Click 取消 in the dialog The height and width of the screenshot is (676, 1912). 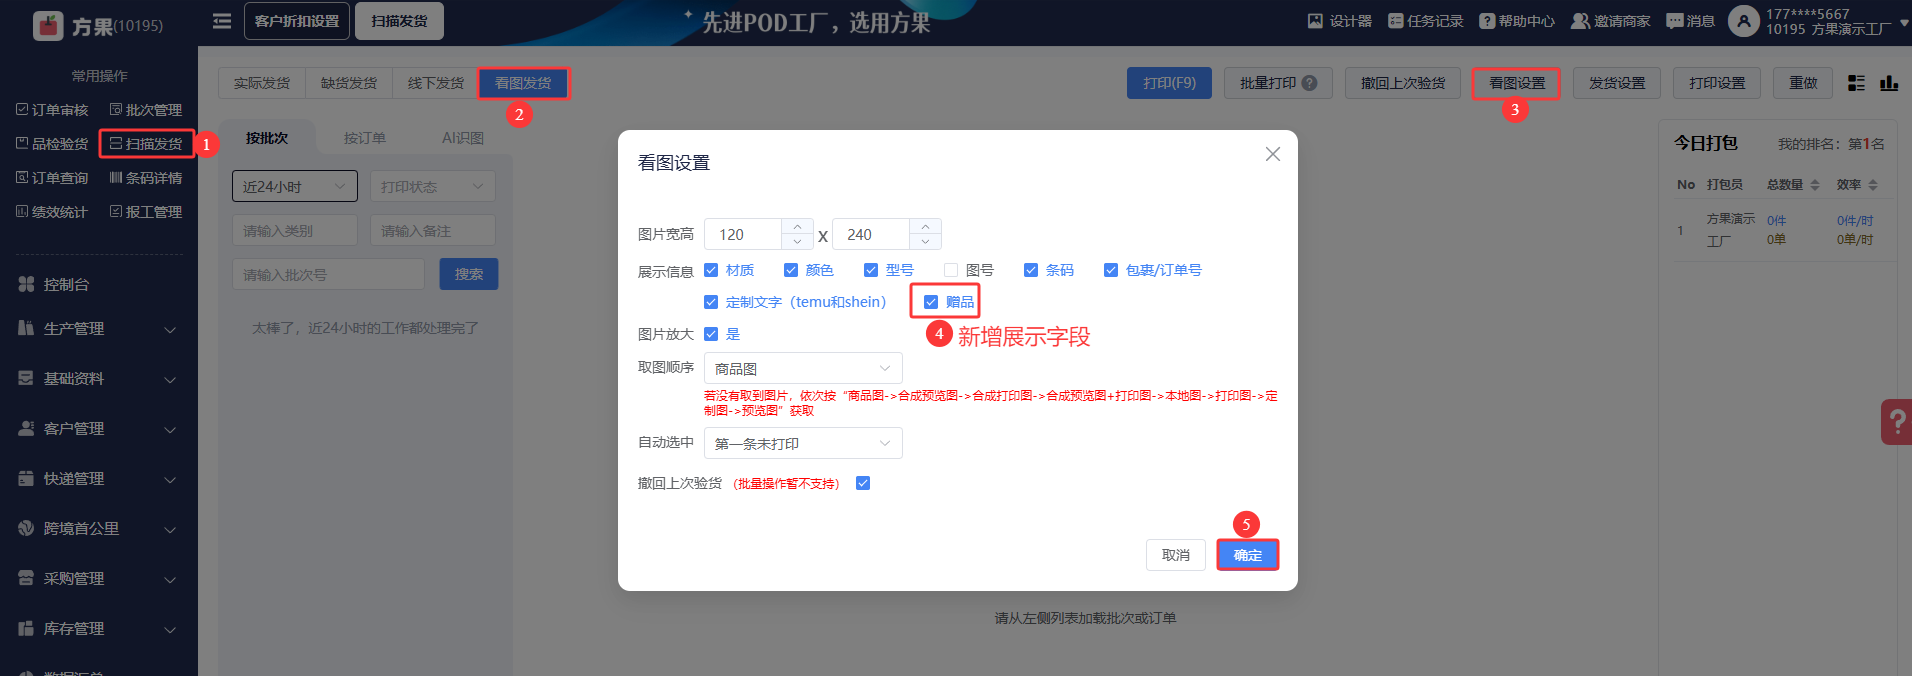coord(1176,555)
